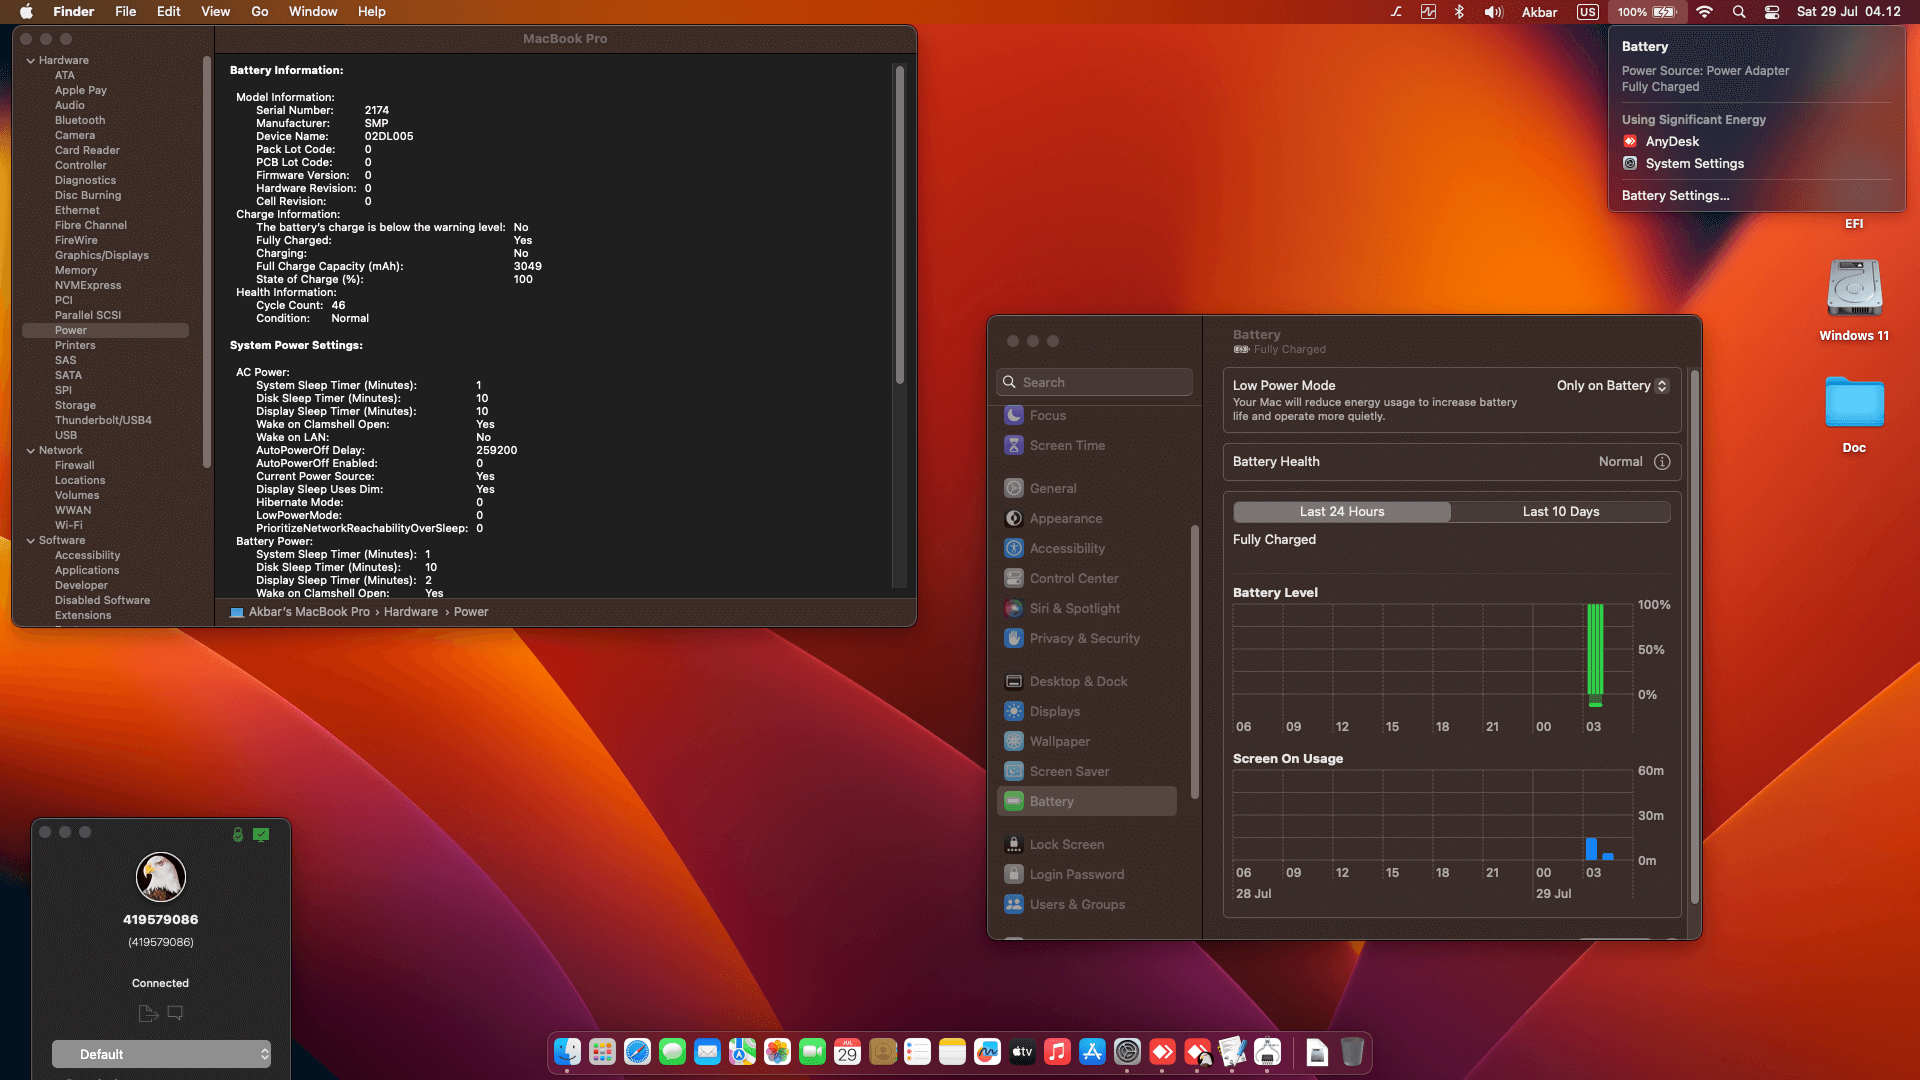The width and height of the screenshot is (1920, 1080).
Task: Open Trash in the Dock
Action: tap(1352, 1052)
